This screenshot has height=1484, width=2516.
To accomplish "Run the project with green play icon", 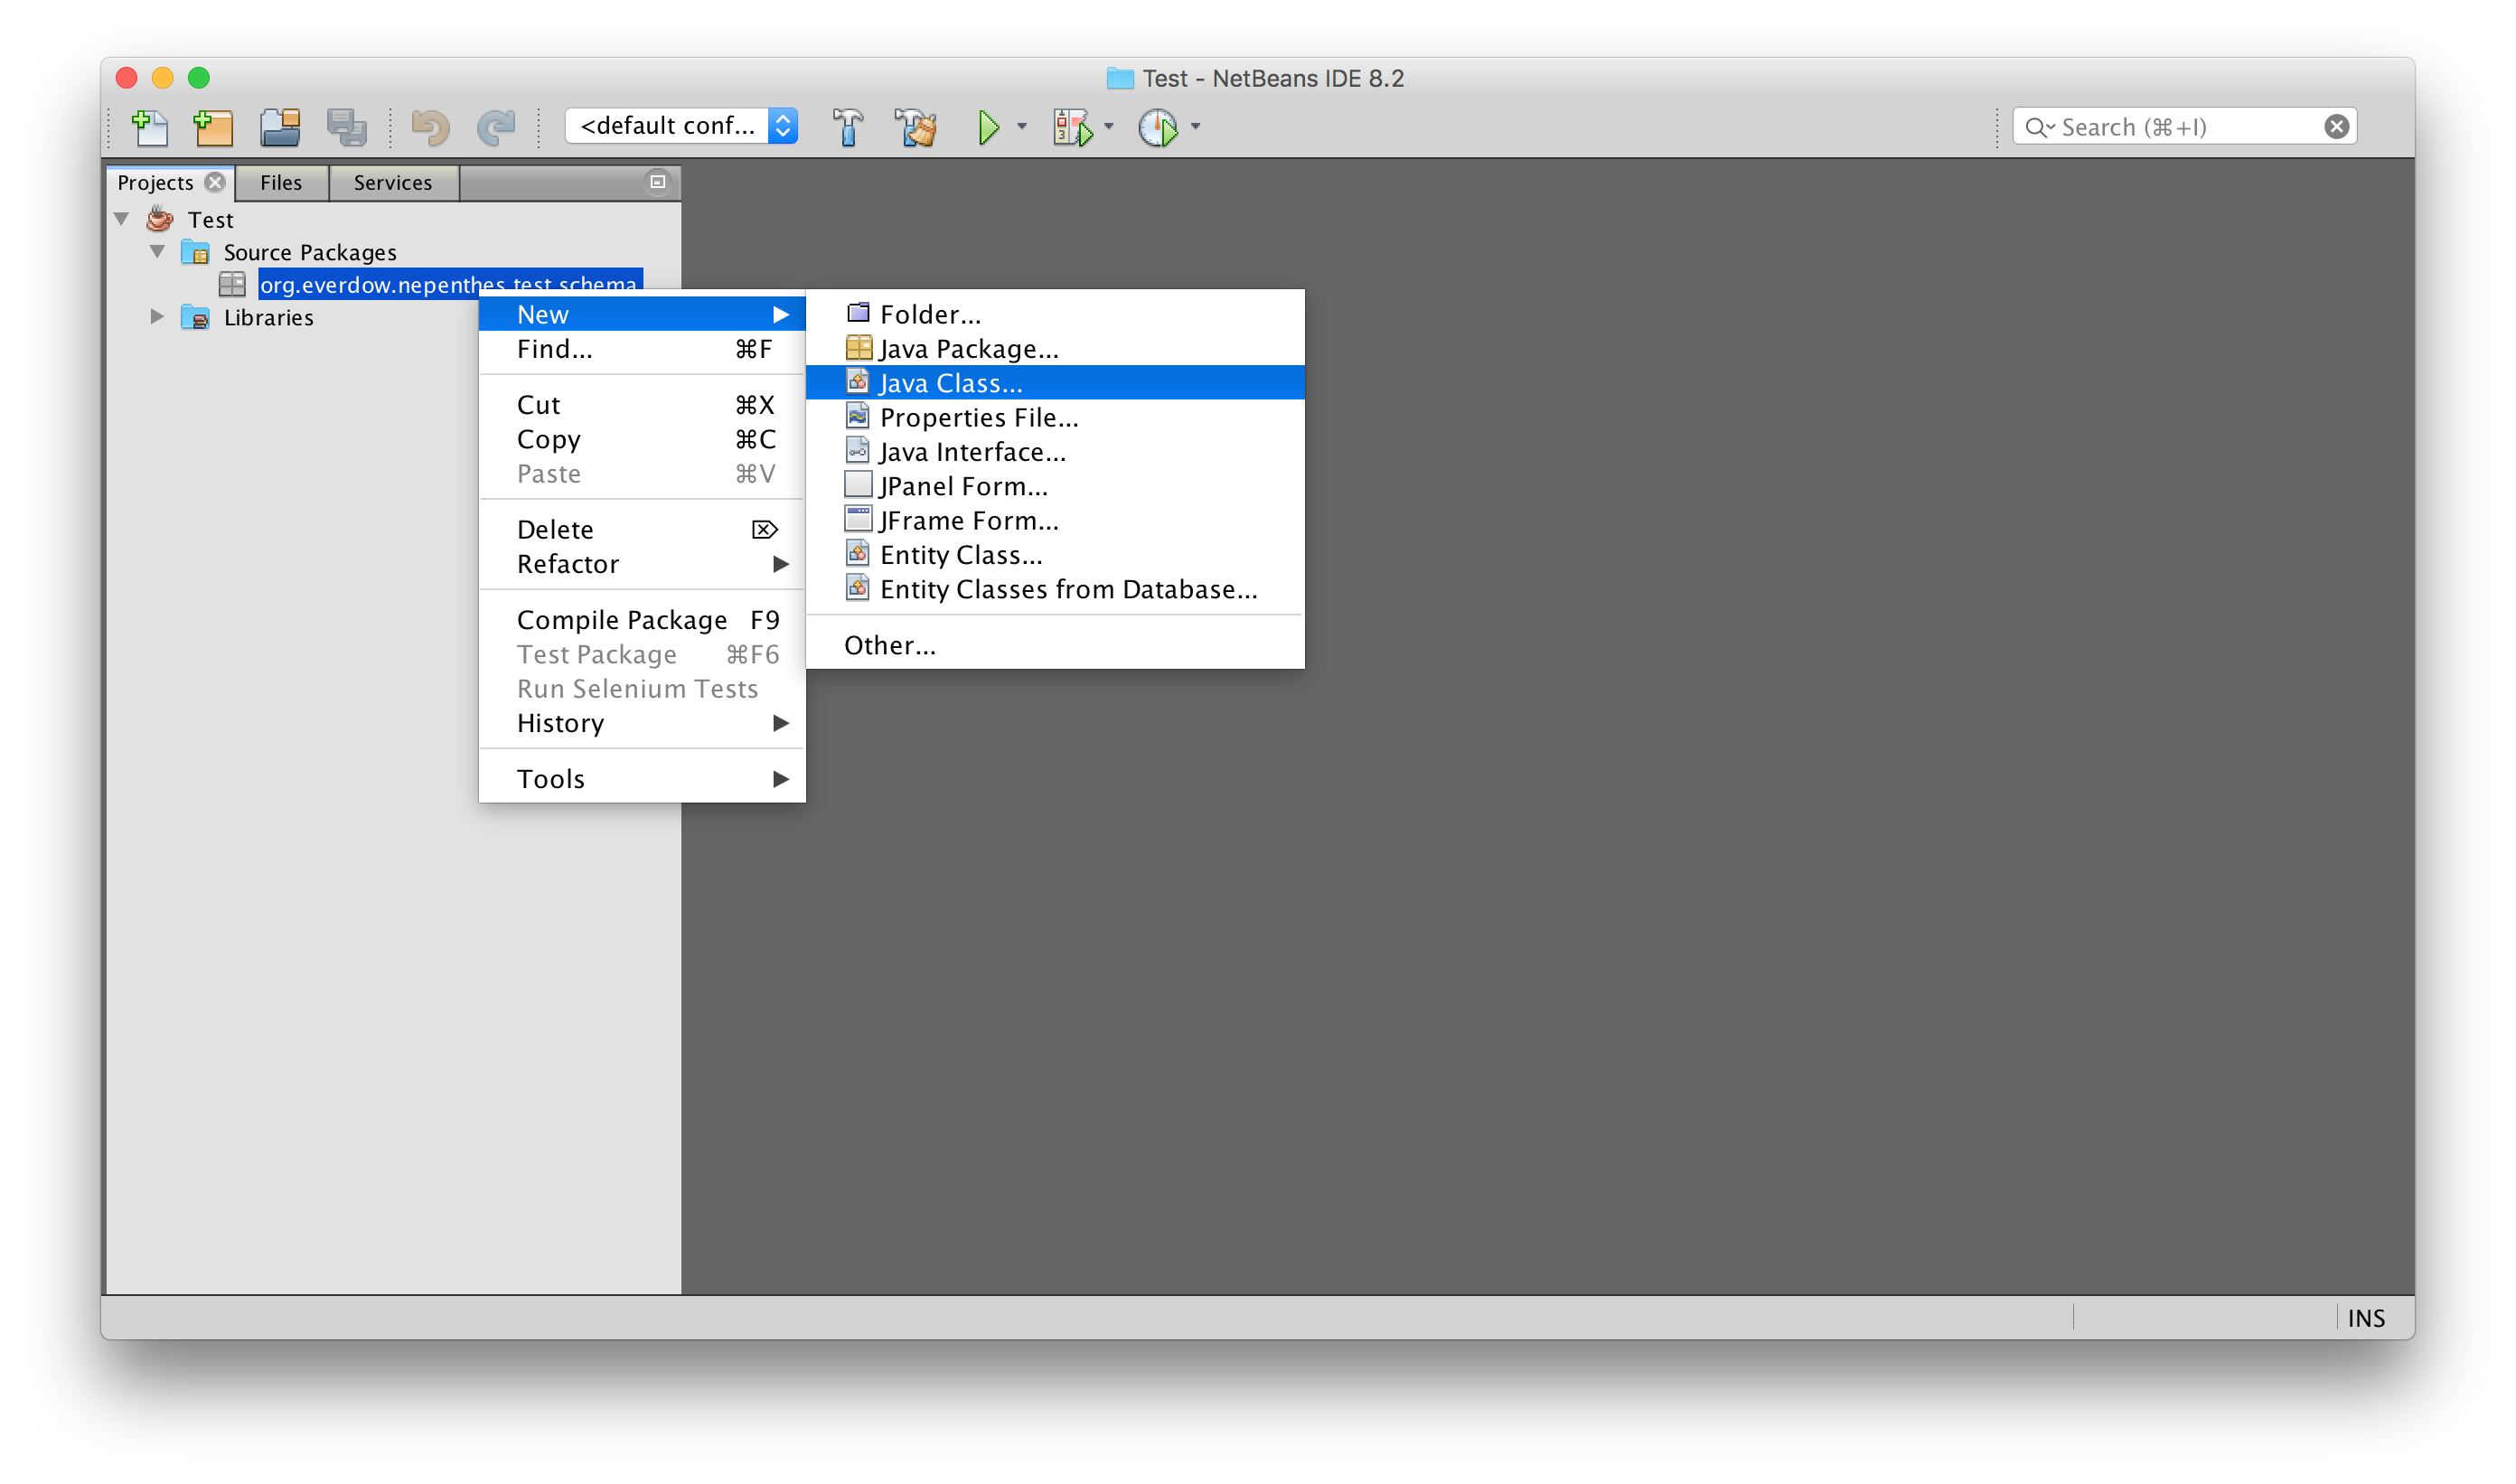I will 988,127.
